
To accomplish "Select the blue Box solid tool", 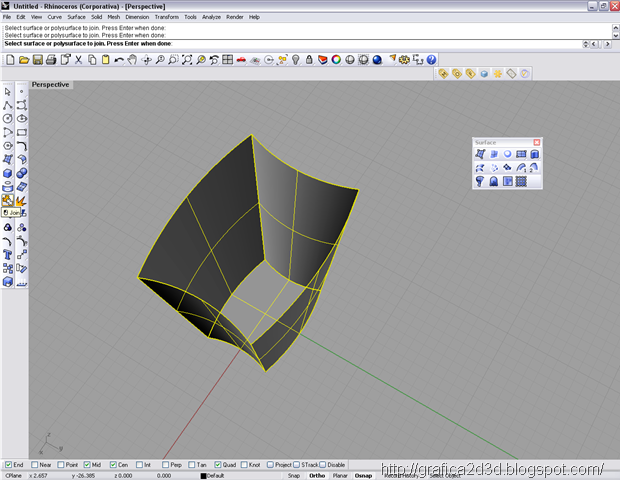I will [8, 173].
